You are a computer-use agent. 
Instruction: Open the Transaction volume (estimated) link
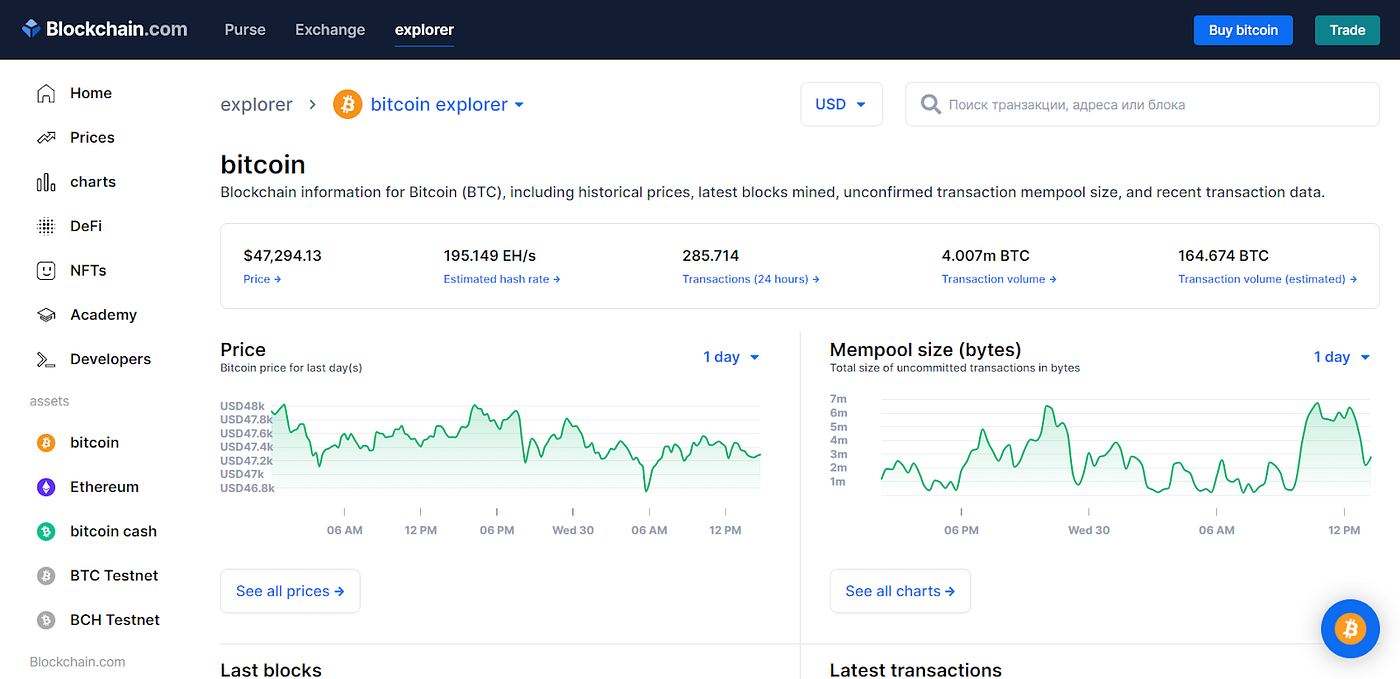coord(1267,279)
